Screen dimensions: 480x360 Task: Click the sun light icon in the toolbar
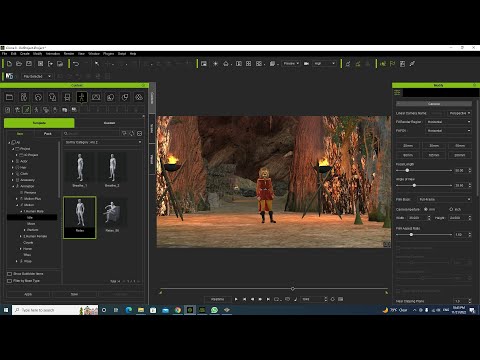[215, 64]
